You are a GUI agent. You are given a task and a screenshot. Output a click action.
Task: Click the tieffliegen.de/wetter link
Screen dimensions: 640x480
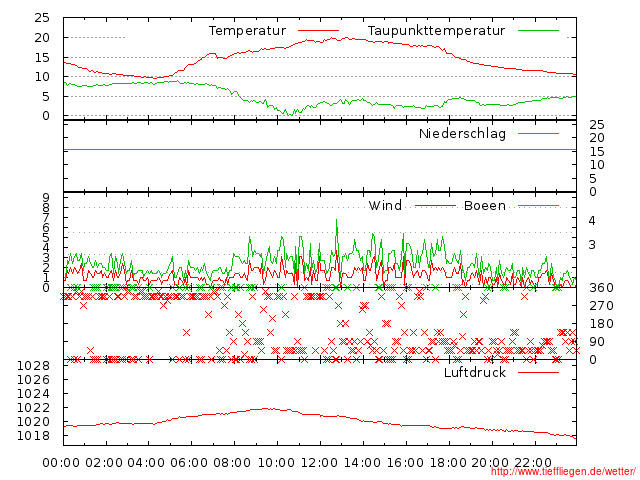[x=563, y=471]
